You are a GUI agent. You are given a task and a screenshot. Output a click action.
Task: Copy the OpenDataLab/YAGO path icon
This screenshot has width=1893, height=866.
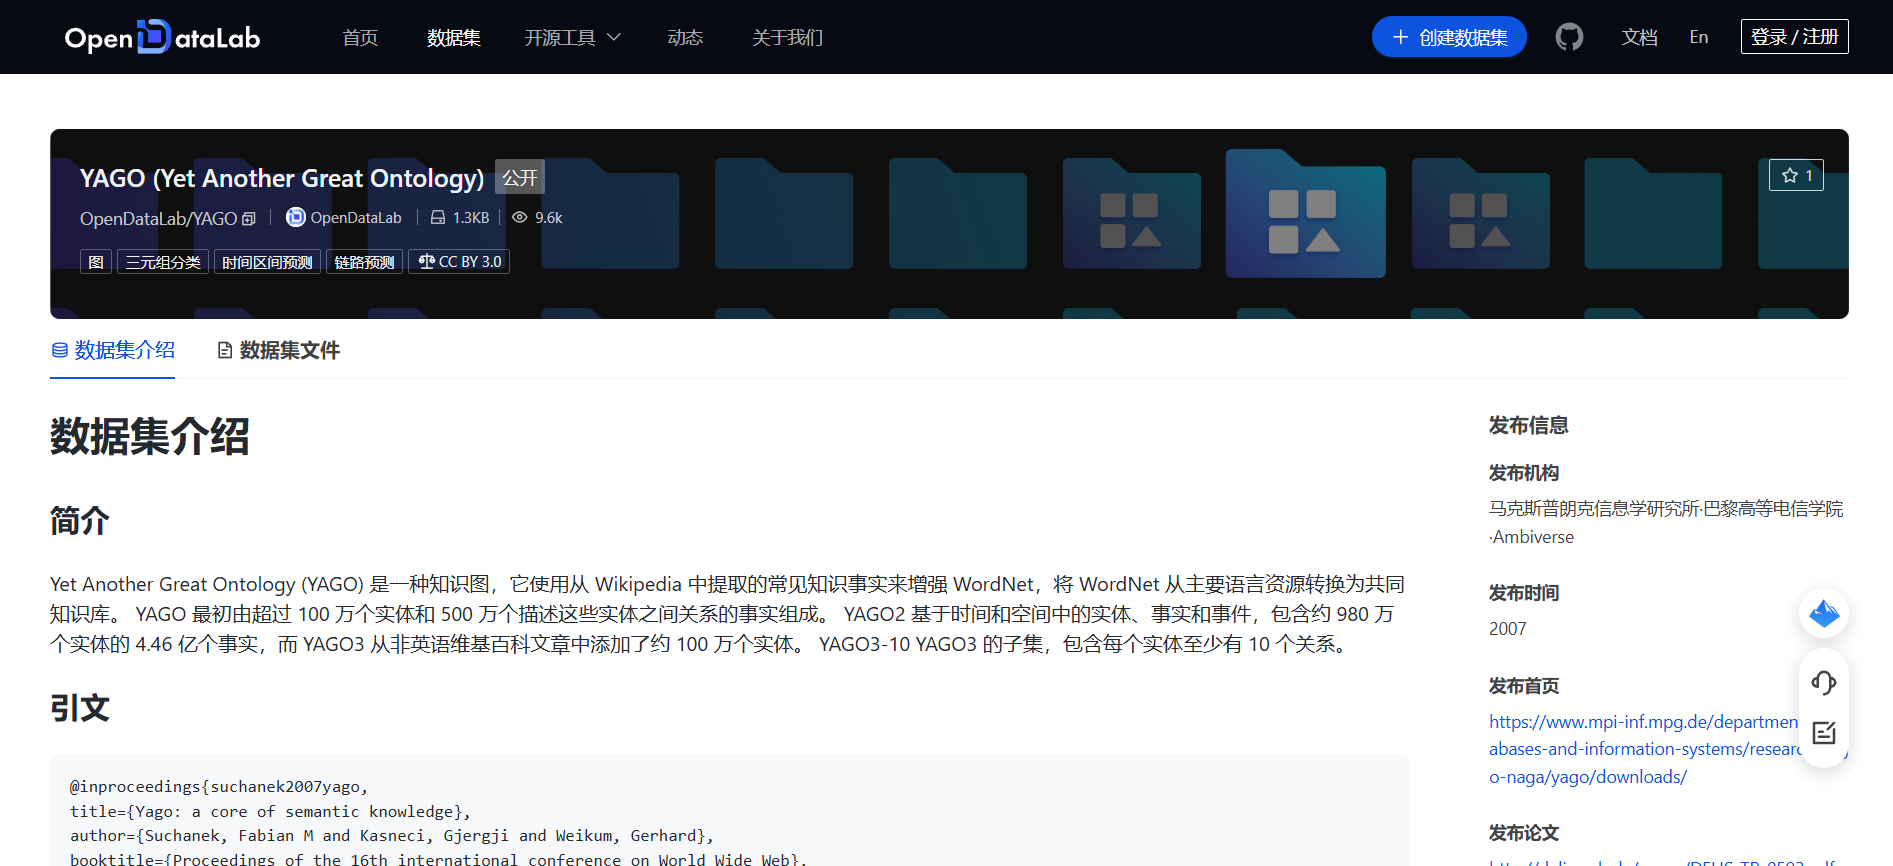249,219
